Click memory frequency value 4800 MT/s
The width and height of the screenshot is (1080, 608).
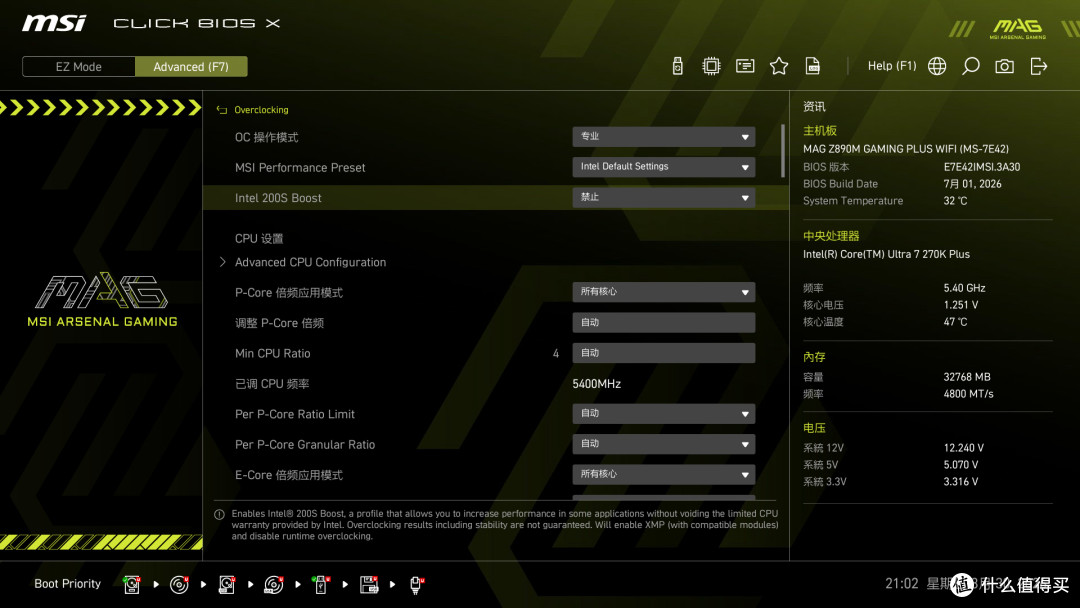(x=968, y=394)
